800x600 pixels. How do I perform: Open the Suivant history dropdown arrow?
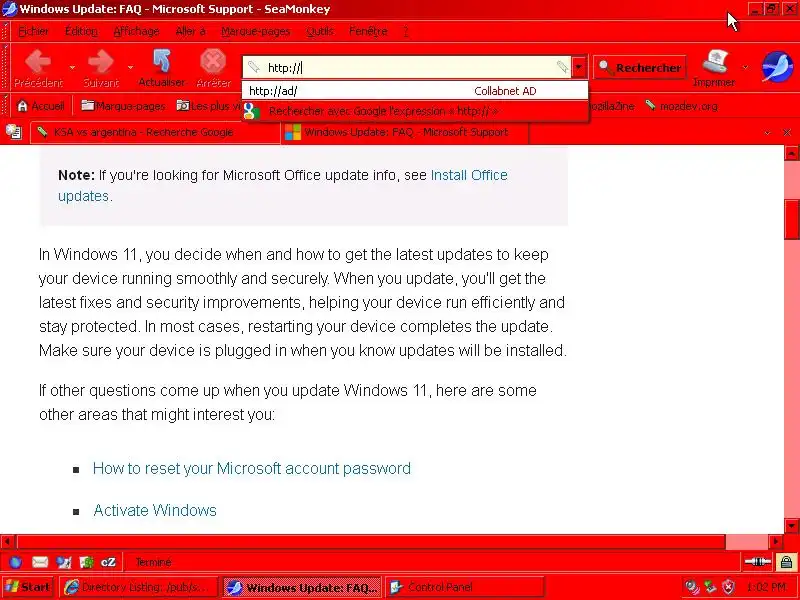(x=130, y=67)
